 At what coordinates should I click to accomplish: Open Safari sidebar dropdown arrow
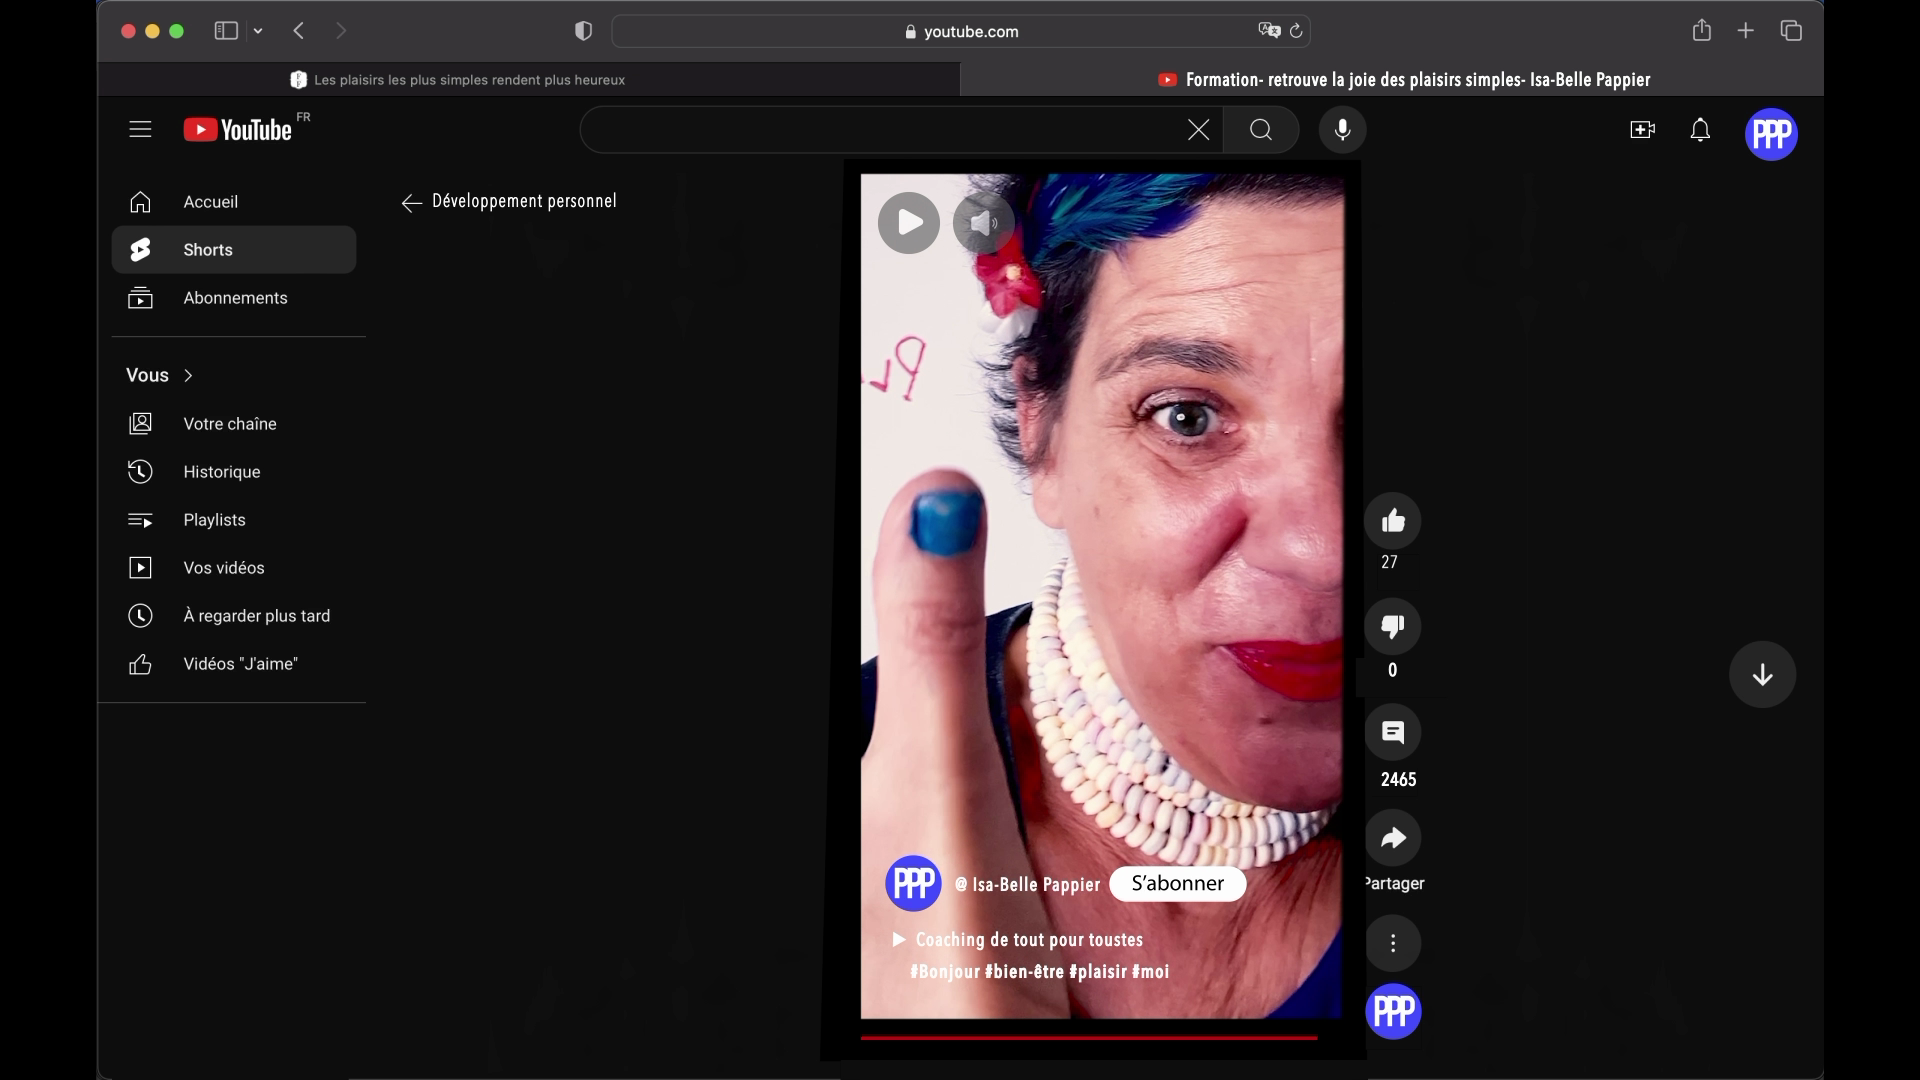(258, 31)
